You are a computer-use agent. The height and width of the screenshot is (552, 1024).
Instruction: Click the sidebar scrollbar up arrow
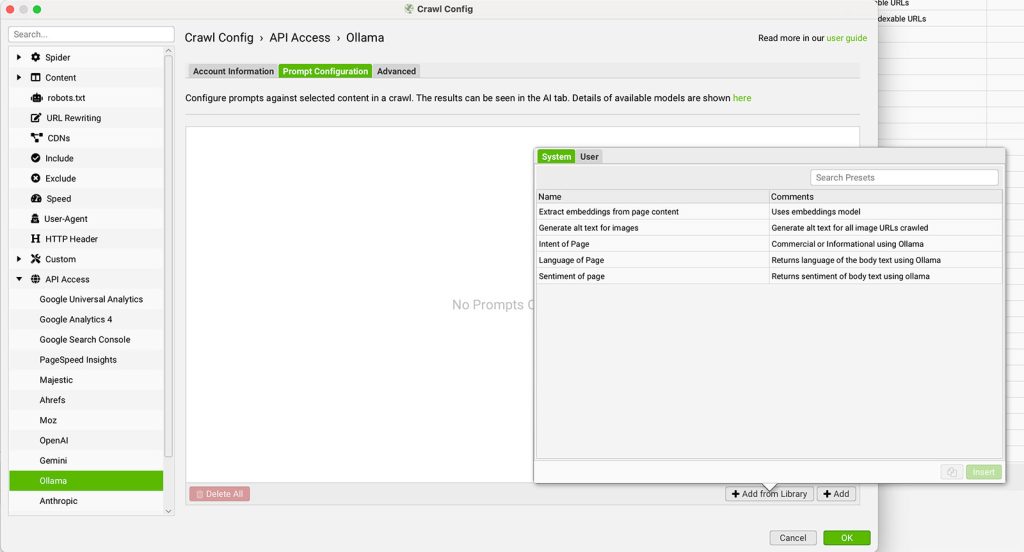(x=168, y=51)
